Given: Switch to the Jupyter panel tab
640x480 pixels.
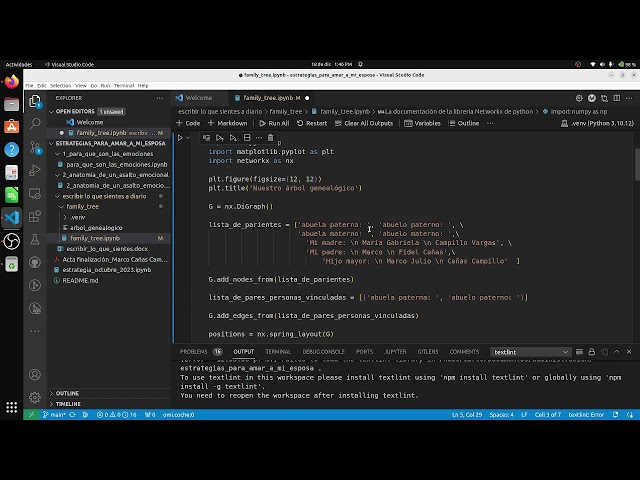Looking at the screenshot, I should click(395, 351).
